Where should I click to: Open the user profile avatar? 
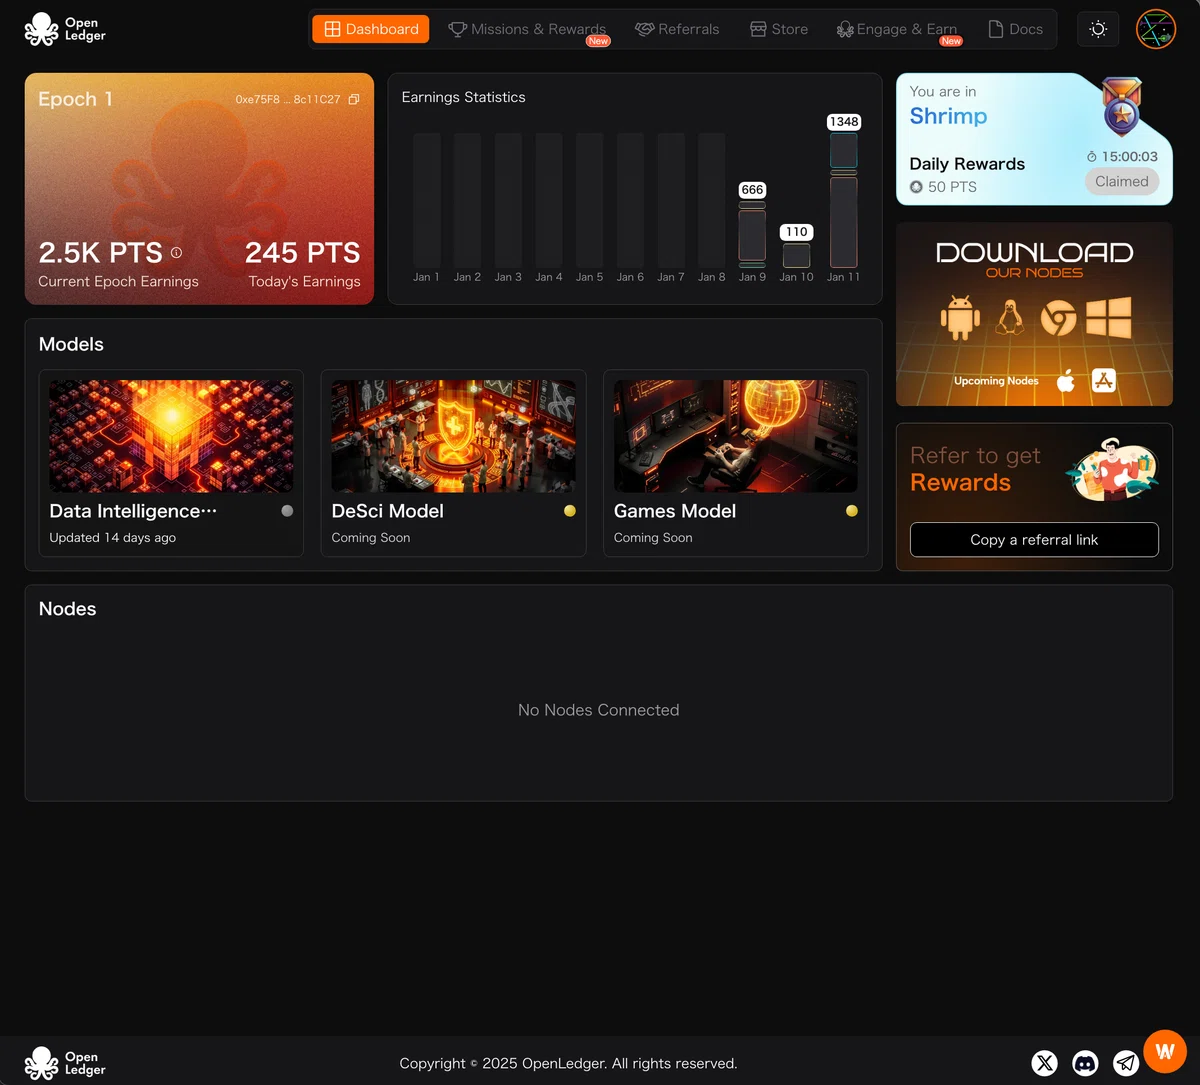pos(1156,29)
